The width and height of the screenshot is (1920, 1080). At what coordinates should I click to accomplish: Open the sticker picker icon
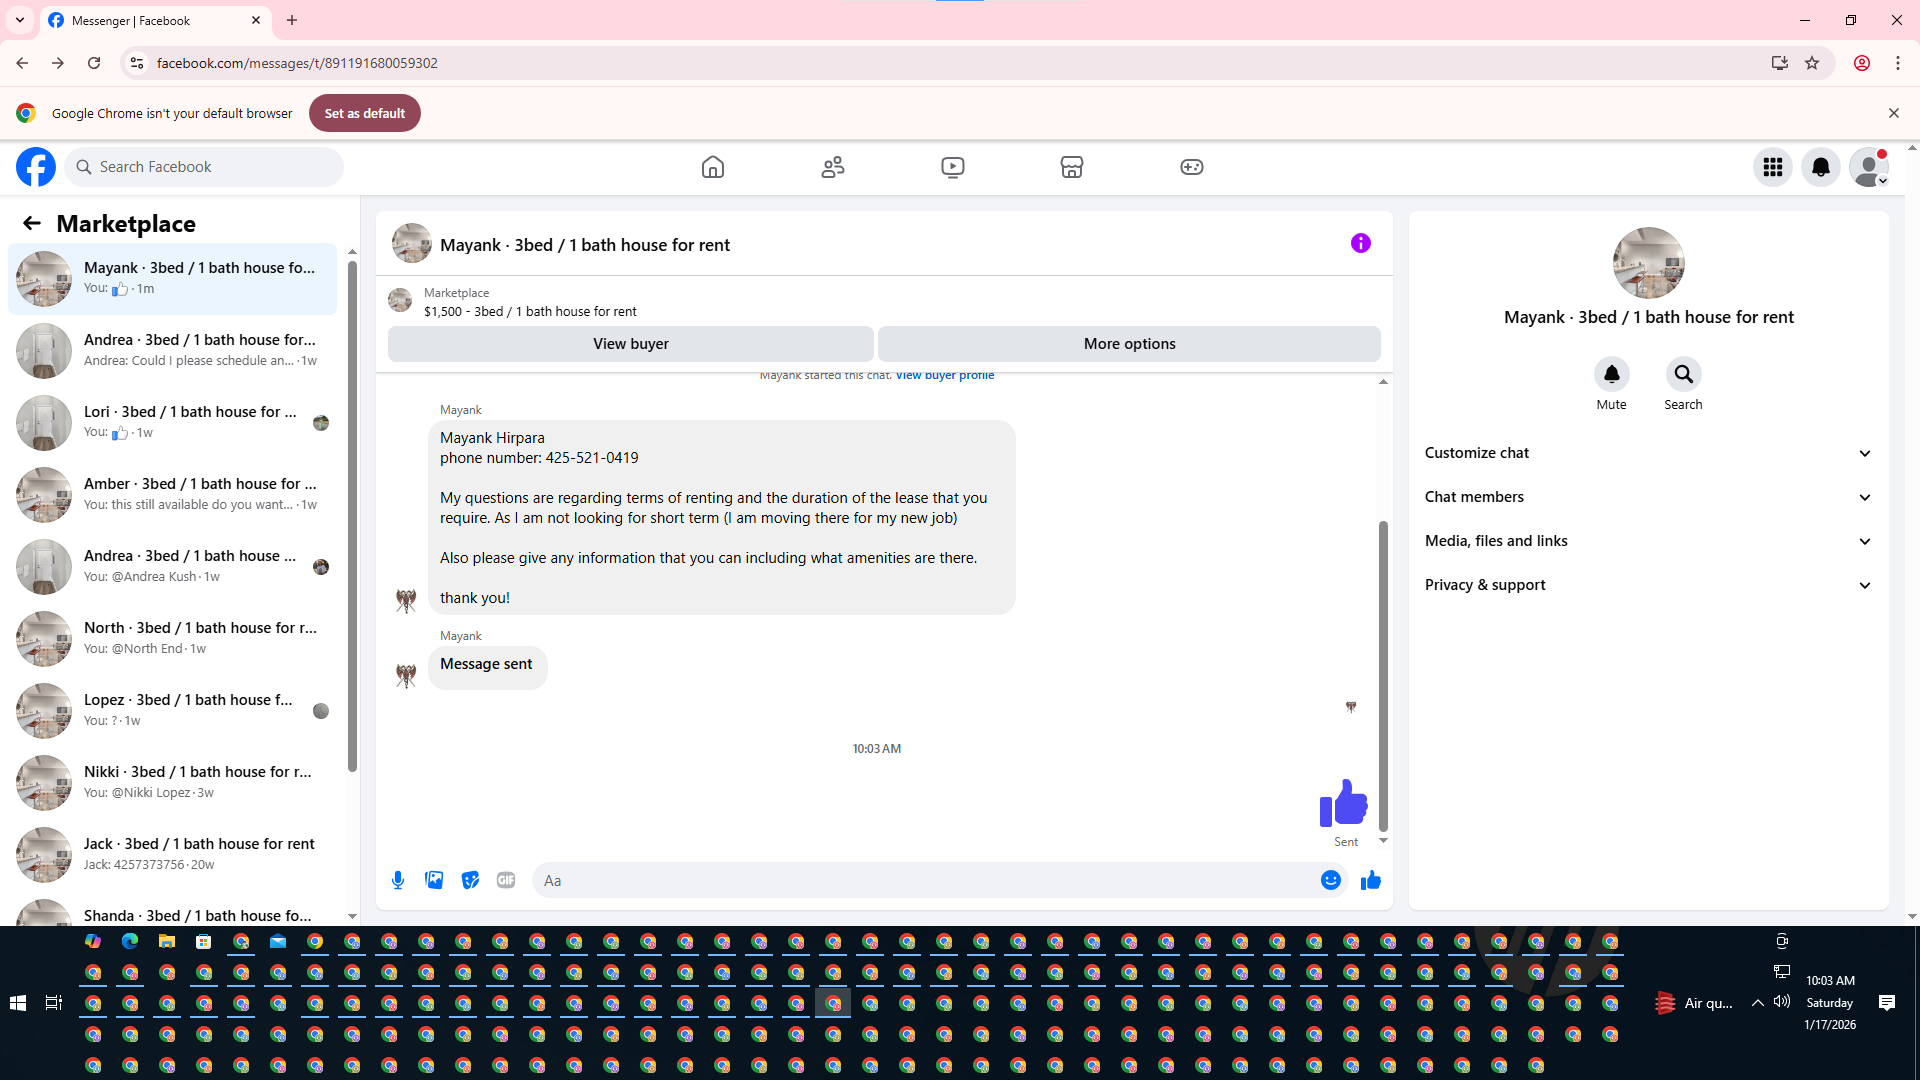click(470, 880)
